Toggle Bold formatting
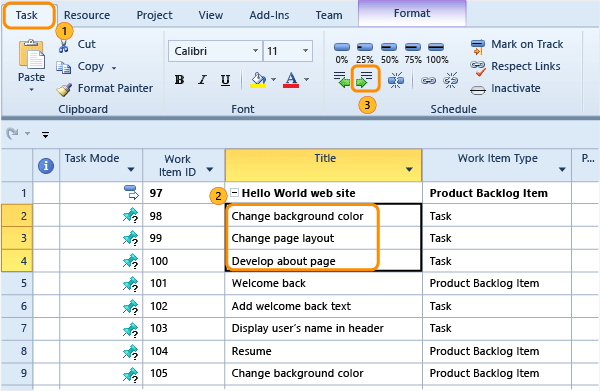 point(179,80)
